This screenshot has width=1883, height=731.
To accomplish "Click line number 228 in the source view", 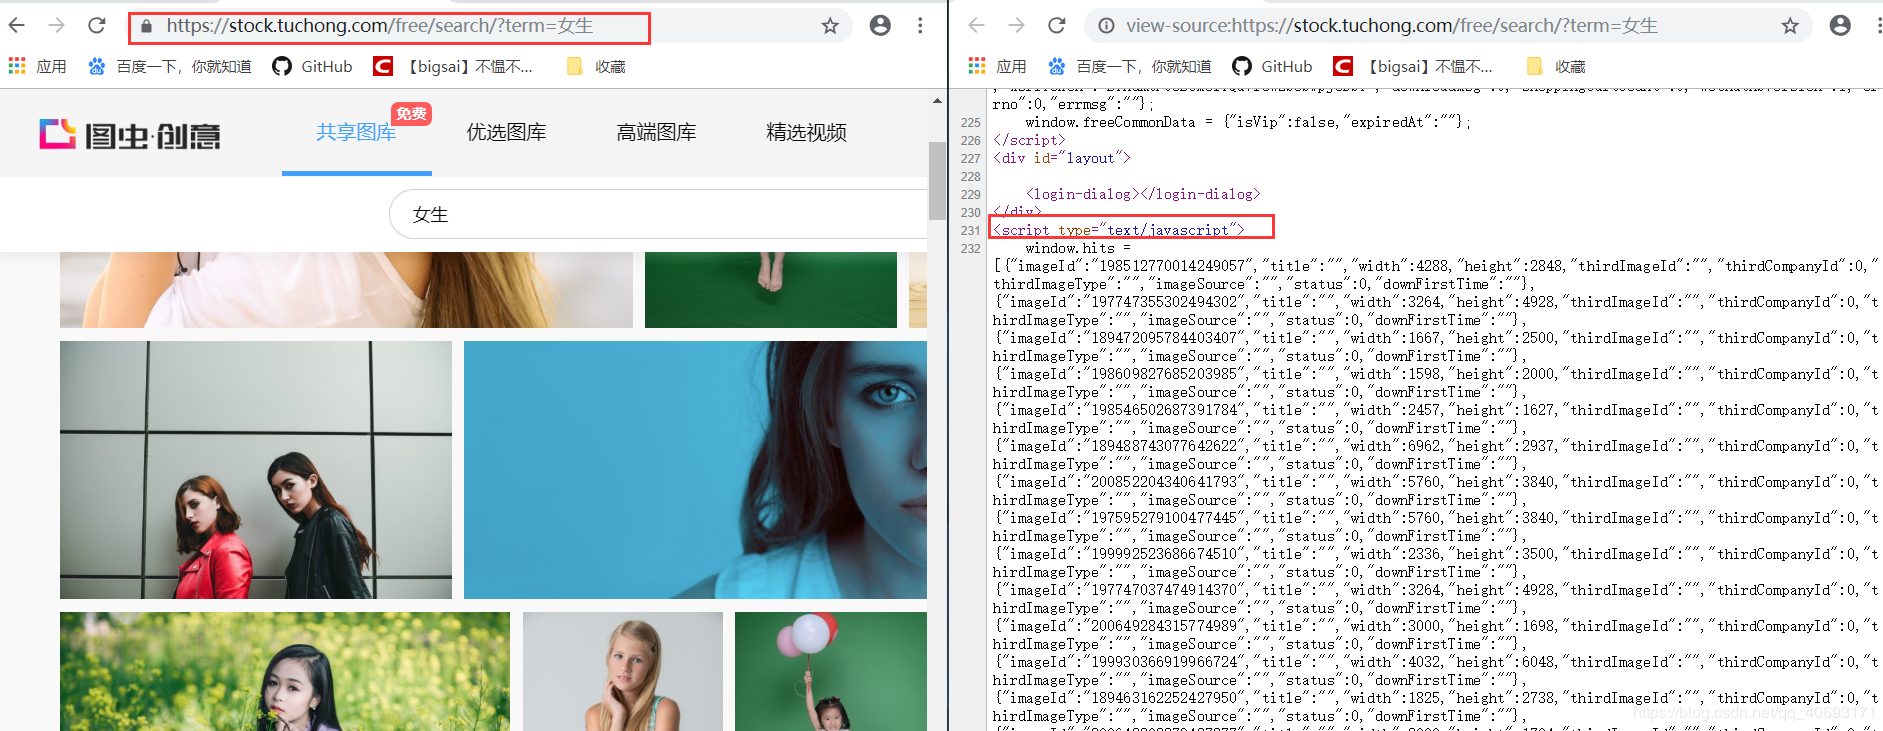I will pos(970,176).
